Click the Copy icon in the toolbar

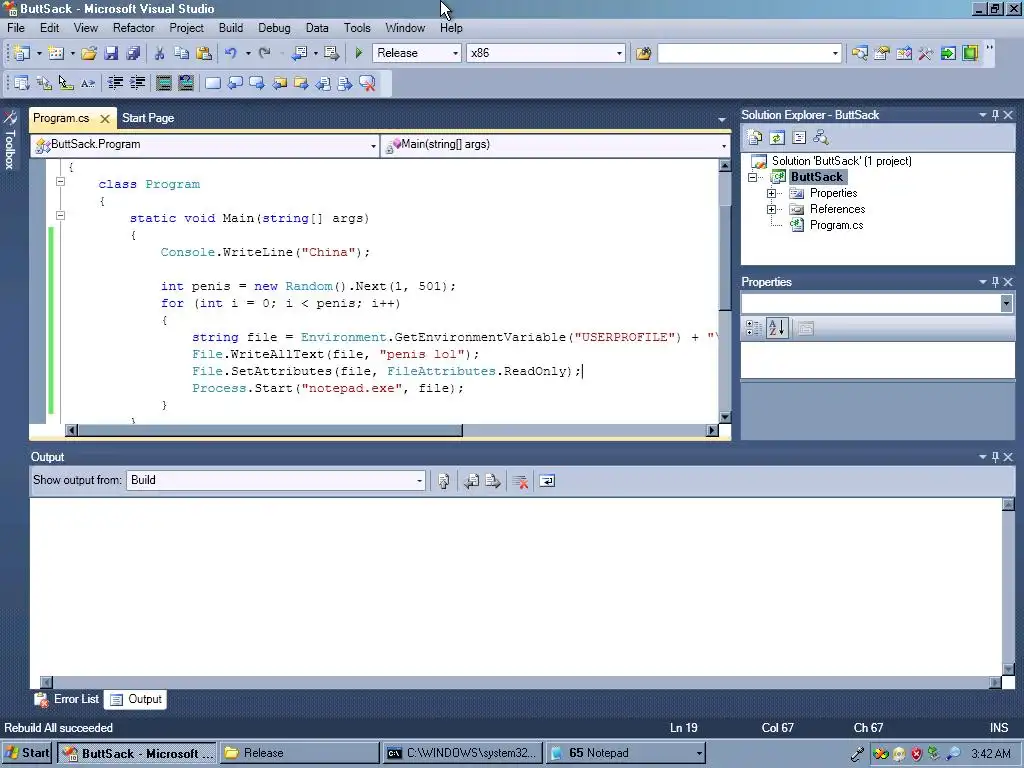pyautogui.click(x=182, y=54)
